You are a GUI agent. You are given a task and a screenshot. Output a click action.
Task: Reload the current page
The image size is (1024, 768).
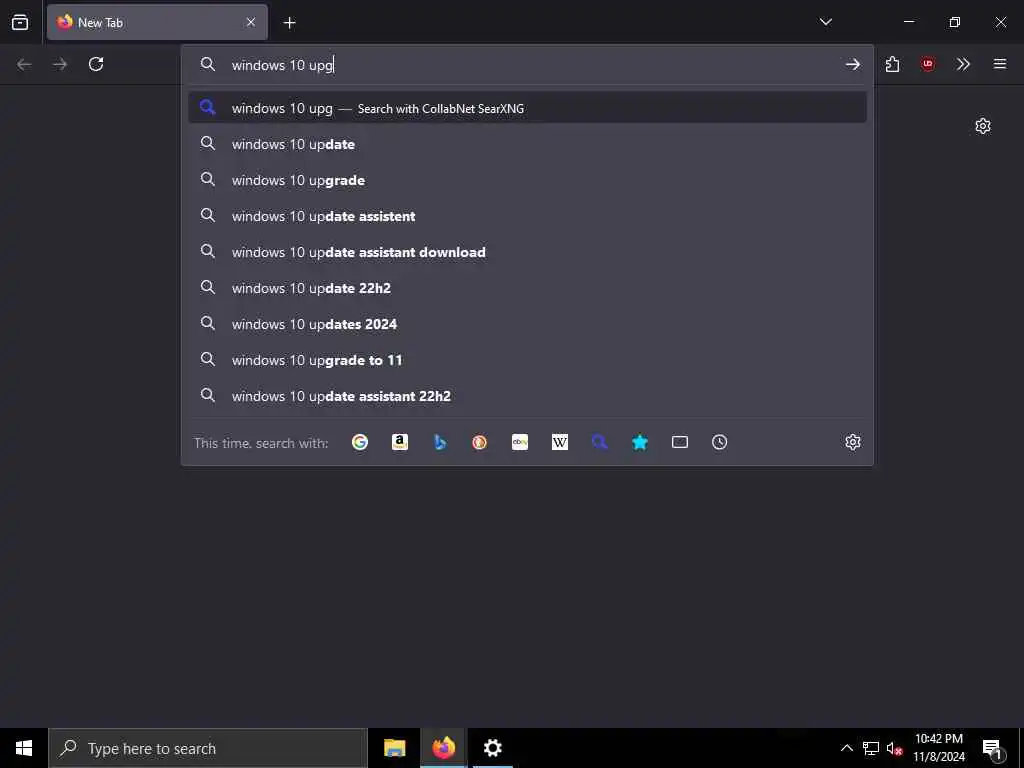[96, 64]
